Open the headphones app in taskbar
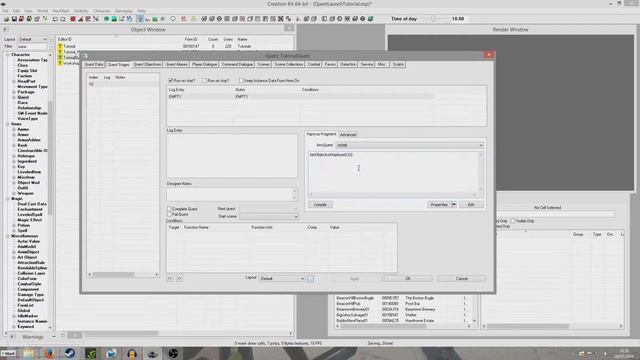 point(132,353)
